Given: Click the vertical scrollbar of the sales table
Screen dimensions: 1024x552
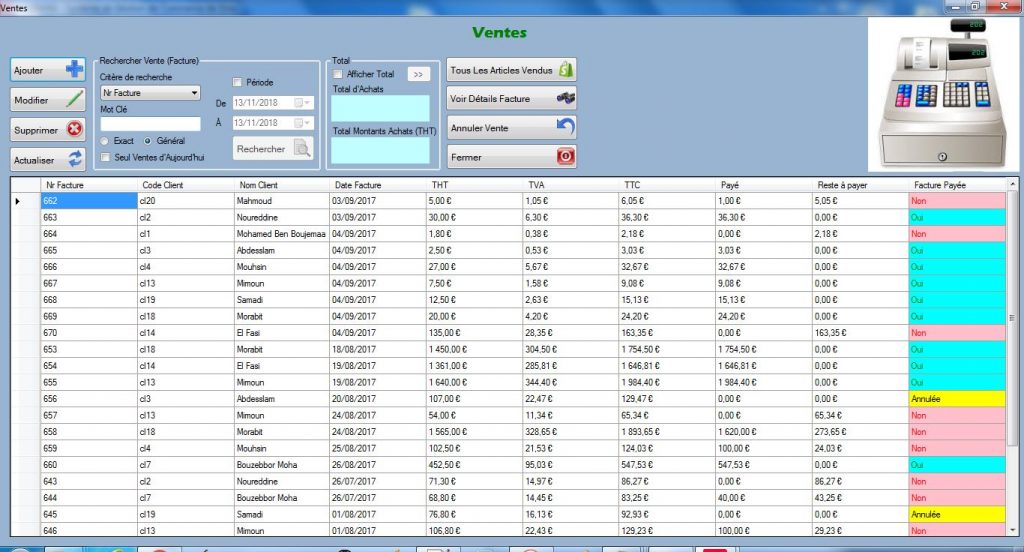Looking at the screenshot, I should 1013,319.
